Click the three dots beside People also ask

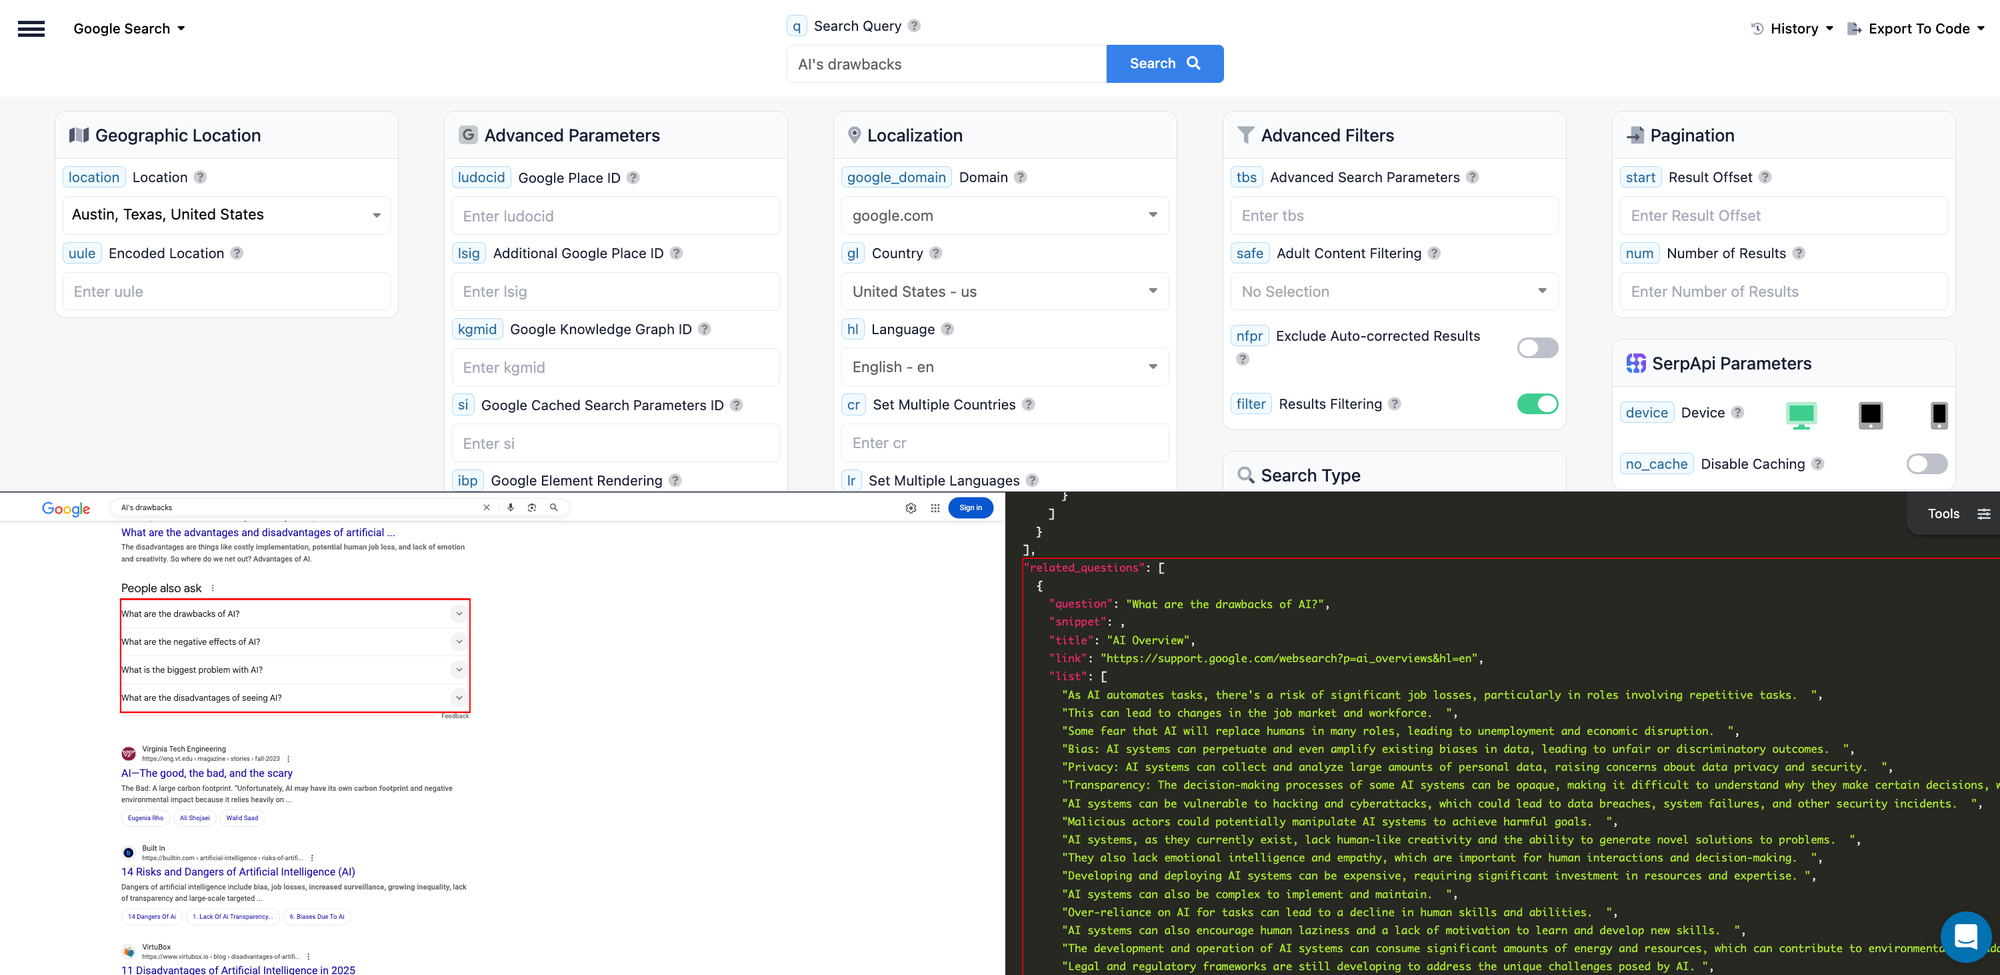pos(213,588)
